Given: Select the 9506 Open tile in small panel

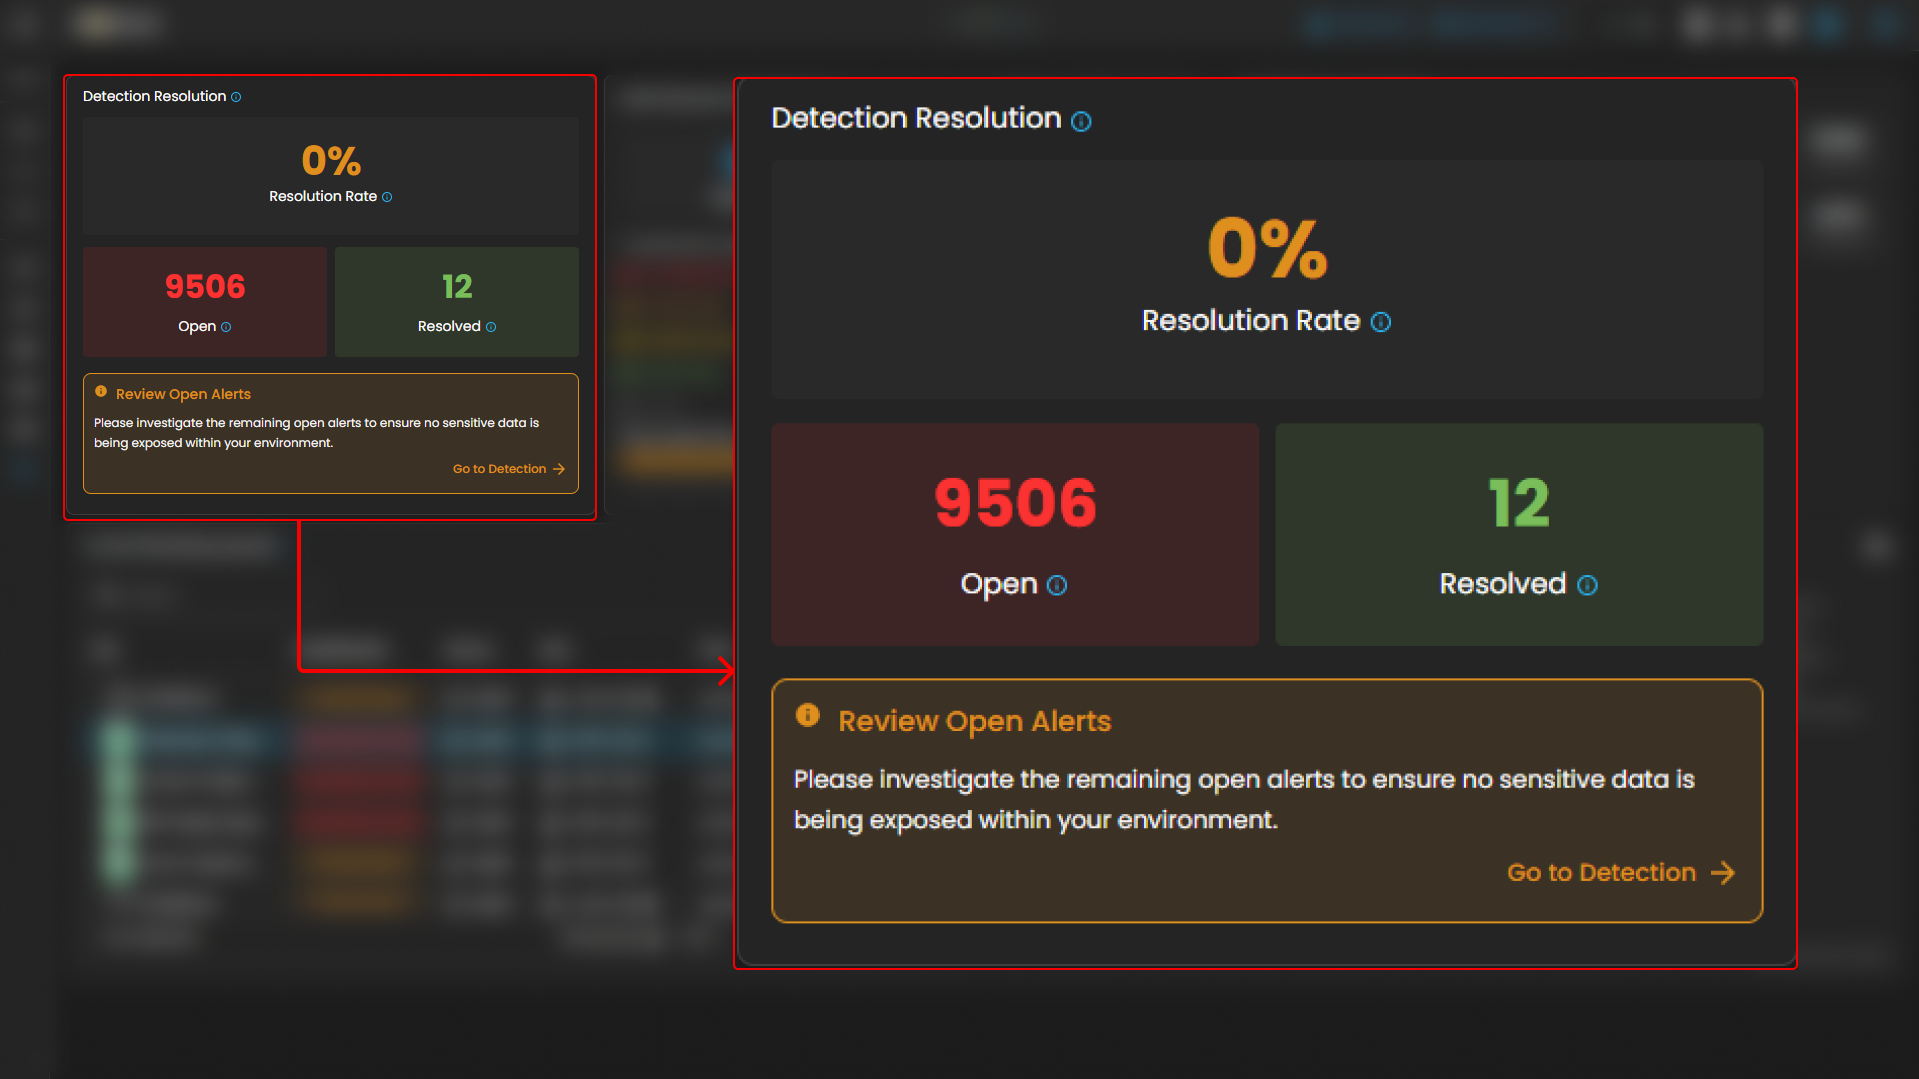Looking at the screenshot, I should 205,301.
